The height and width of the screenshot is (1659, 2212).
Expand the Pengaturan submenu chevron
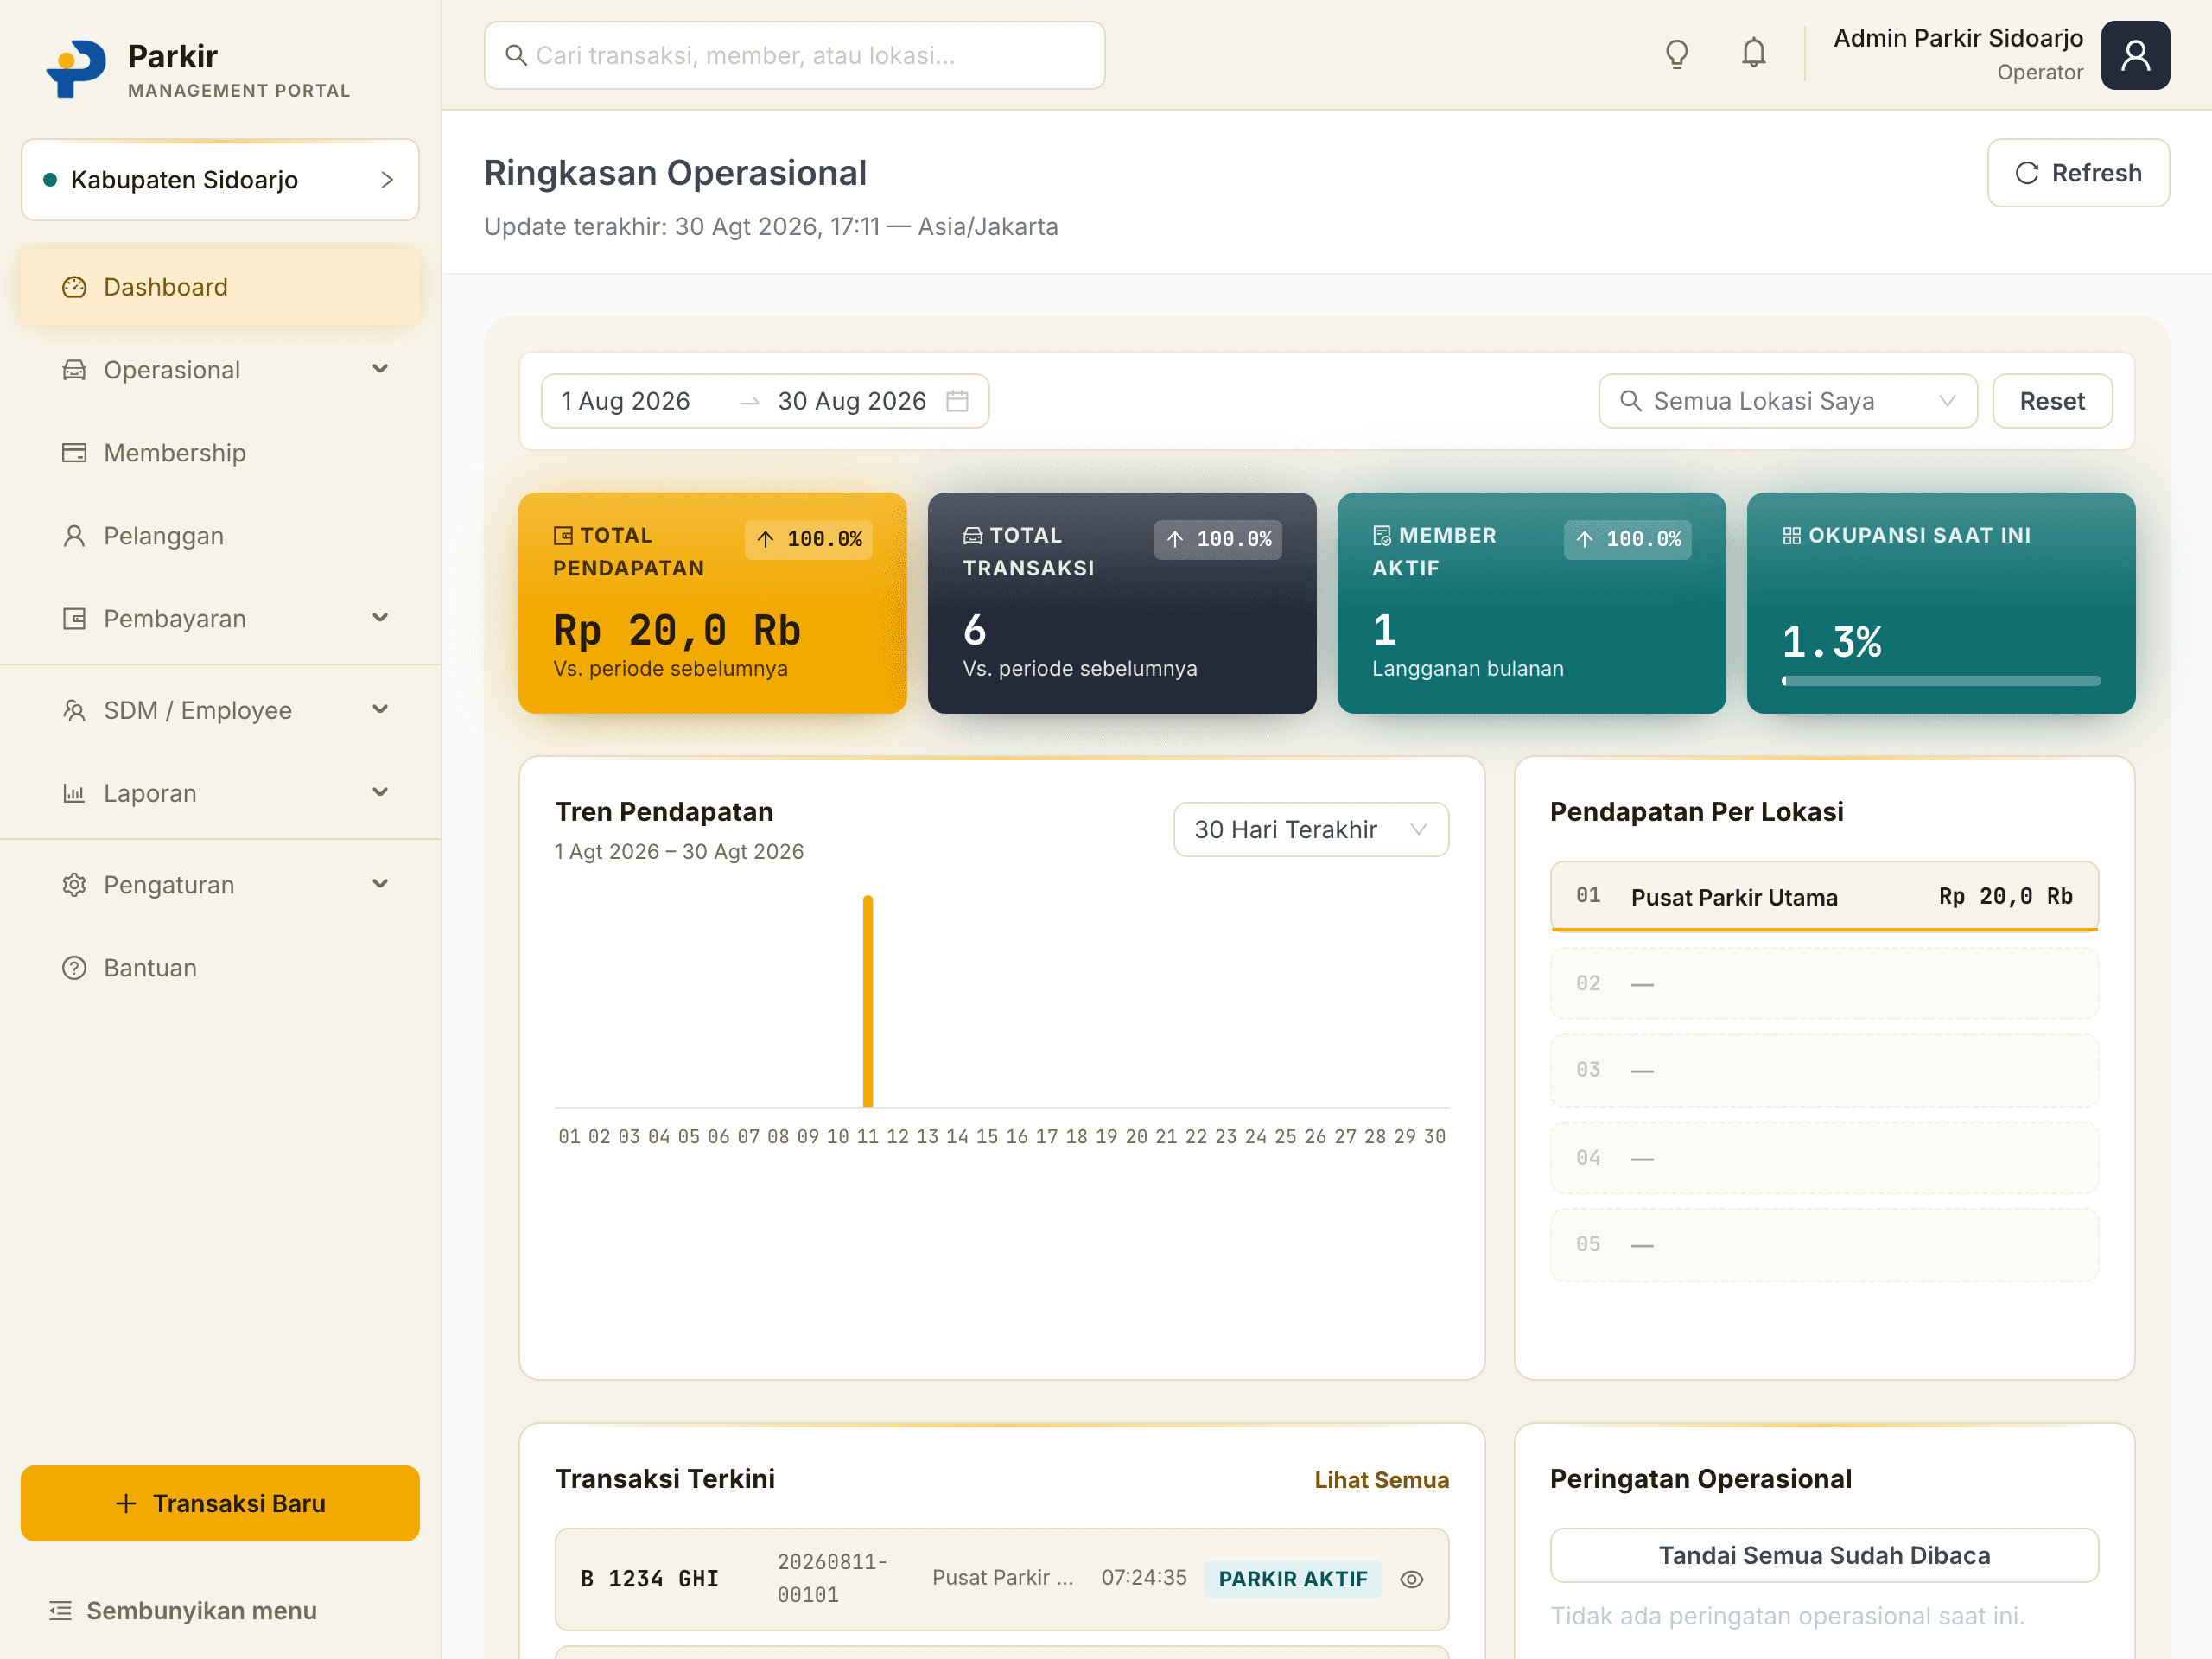pos(380,884)
